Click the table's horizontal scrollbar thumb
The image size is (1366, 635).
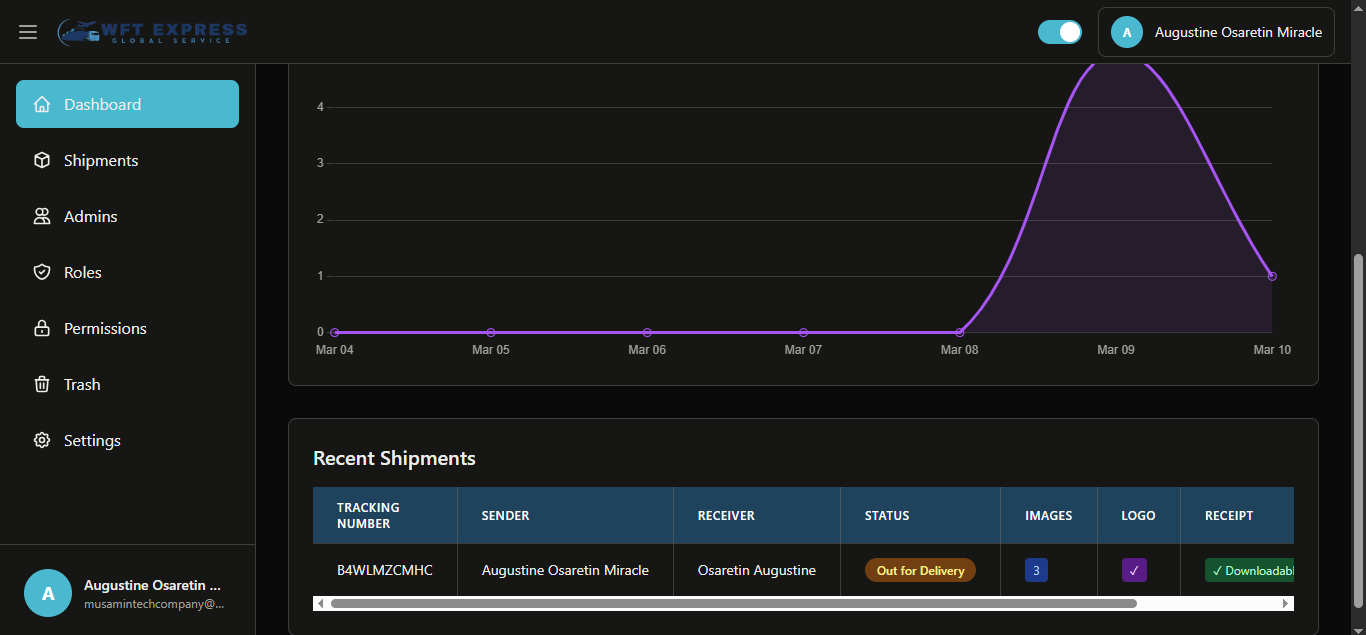tap(733, 603)
